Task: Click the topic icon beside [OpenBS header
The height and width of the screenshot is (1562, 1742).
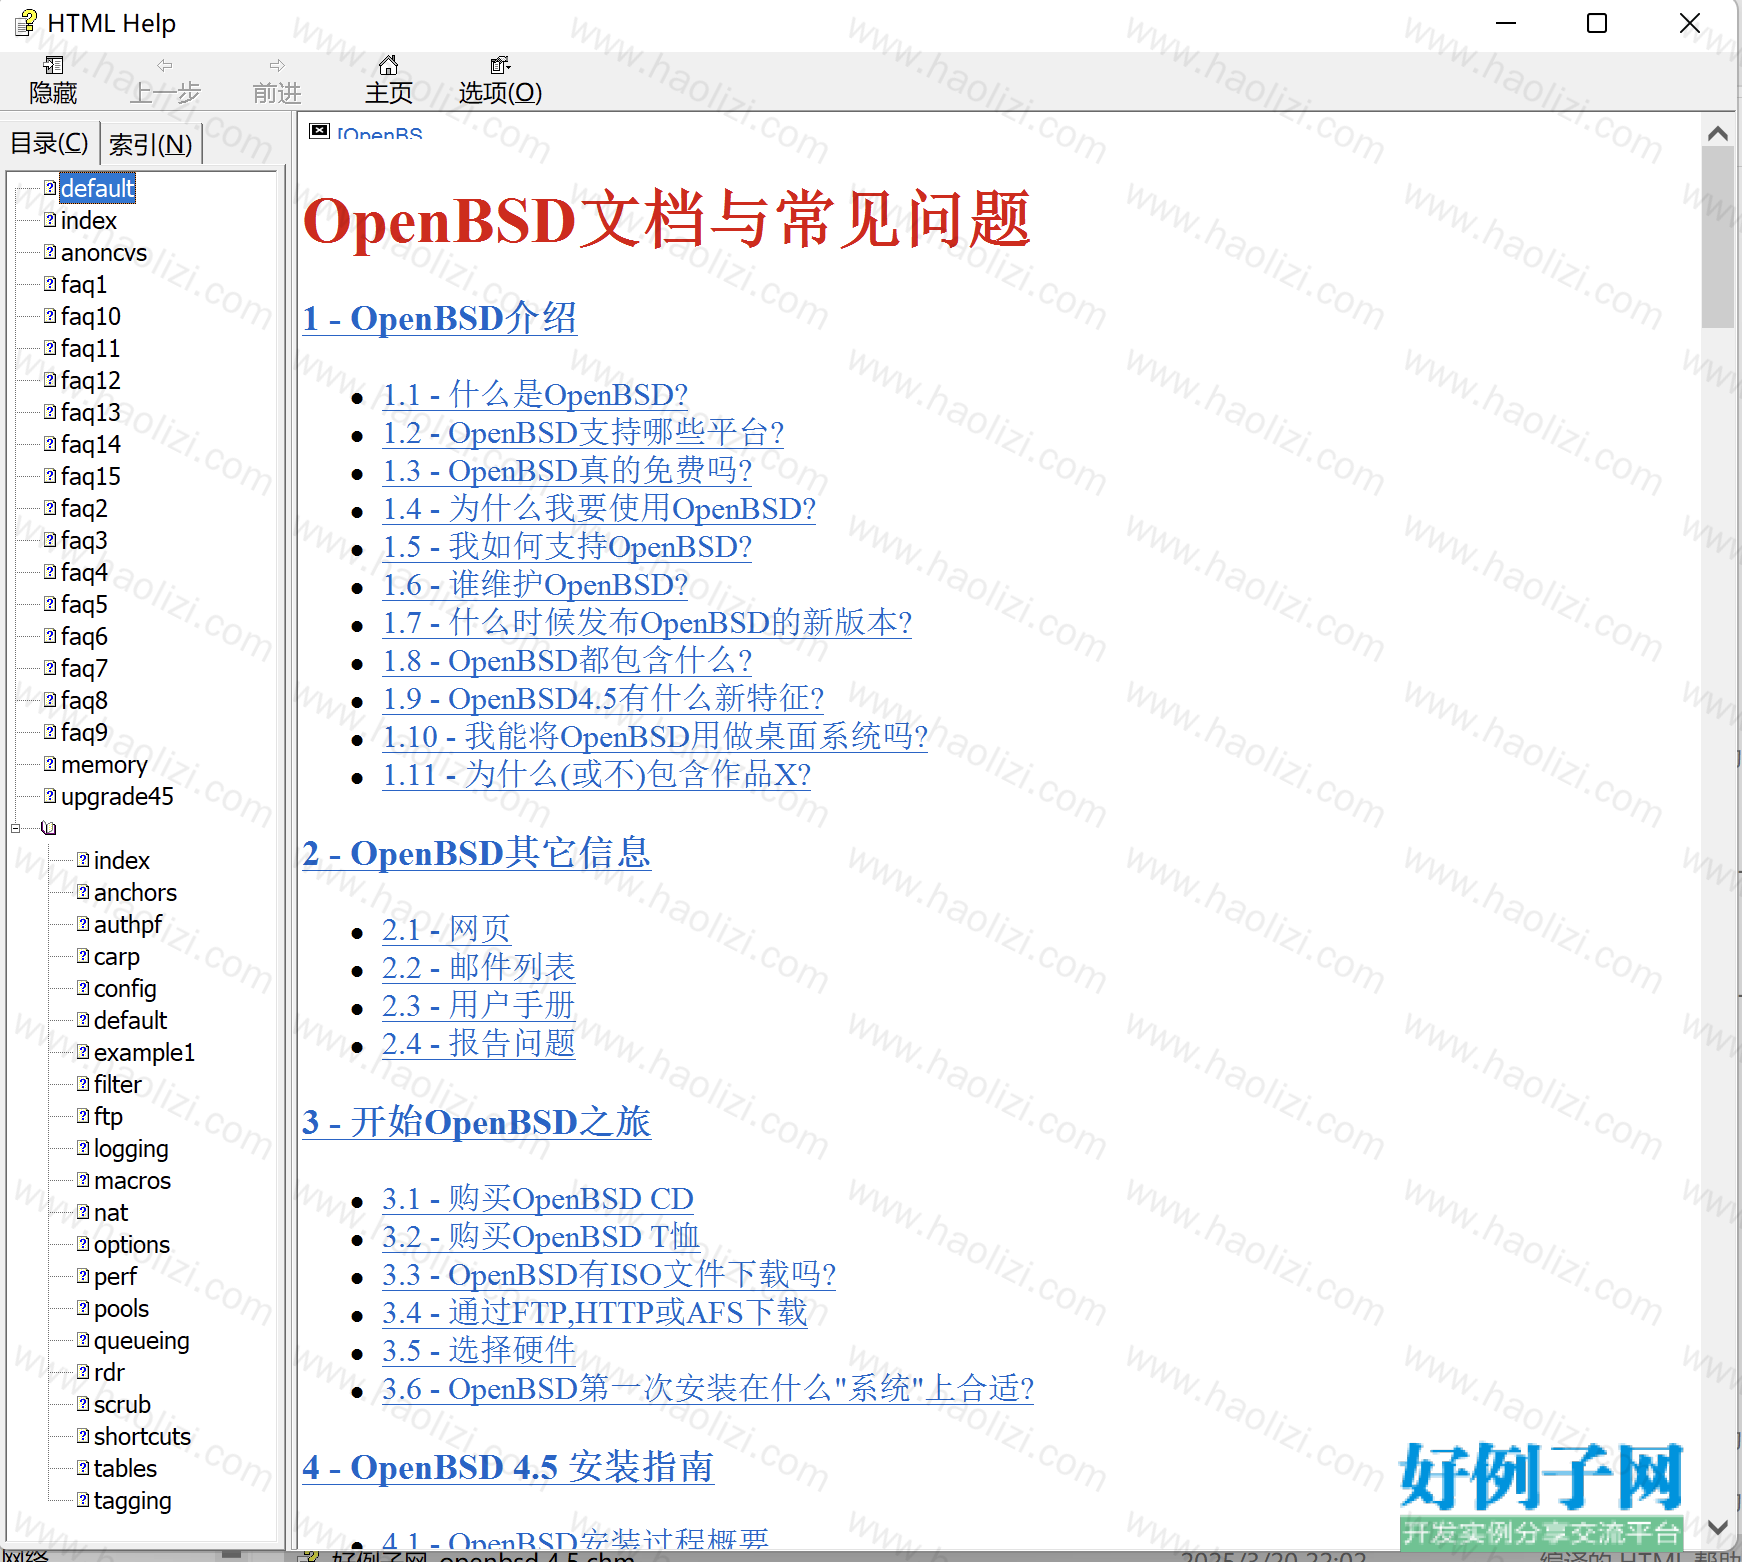Action: [x=319, y=131]
